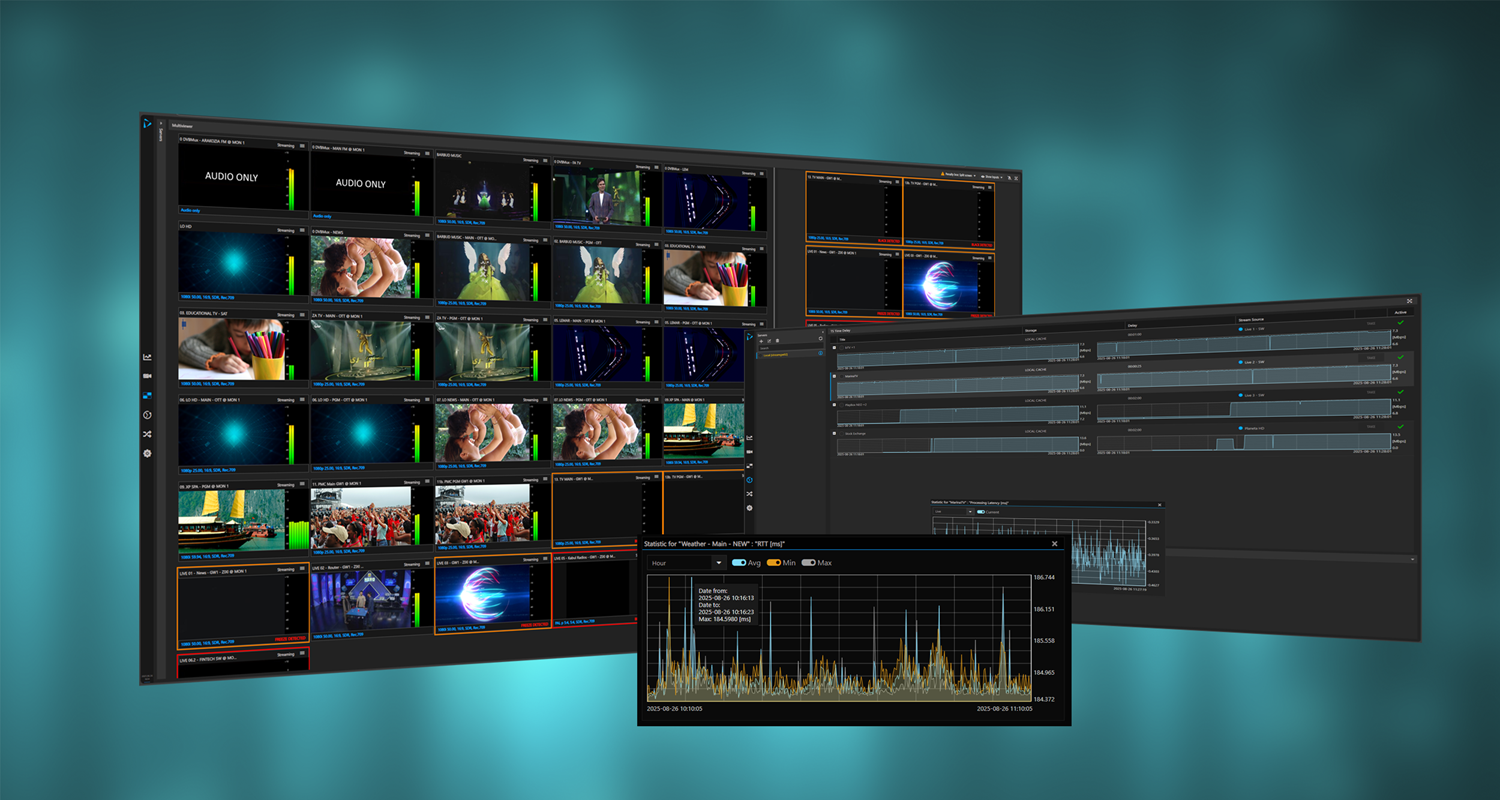Toggle the Max series switch
This screenshot has width=1500, height=800.
pyautogui.click(x=808, y=563)
